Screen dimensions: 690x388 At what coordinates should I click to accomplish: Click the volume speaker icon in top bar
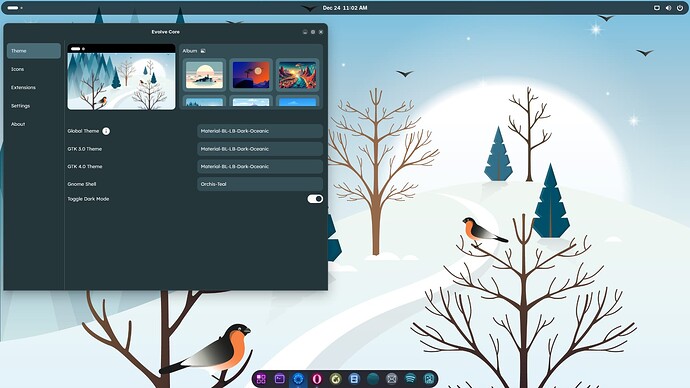(x=668, y=8)
